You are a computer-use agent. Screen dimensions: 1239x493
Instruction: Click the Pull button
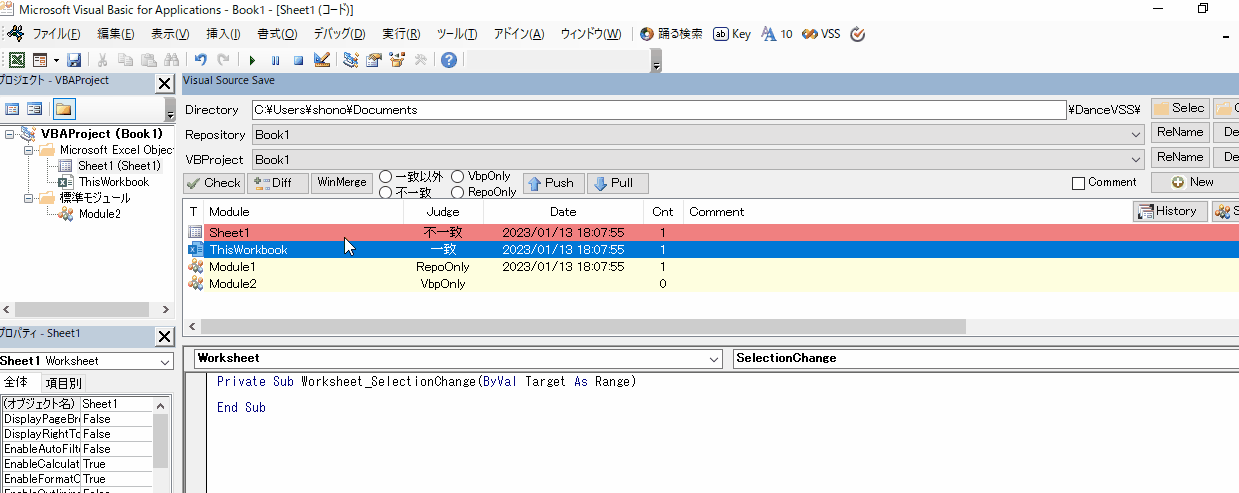[x=617, y=183]
